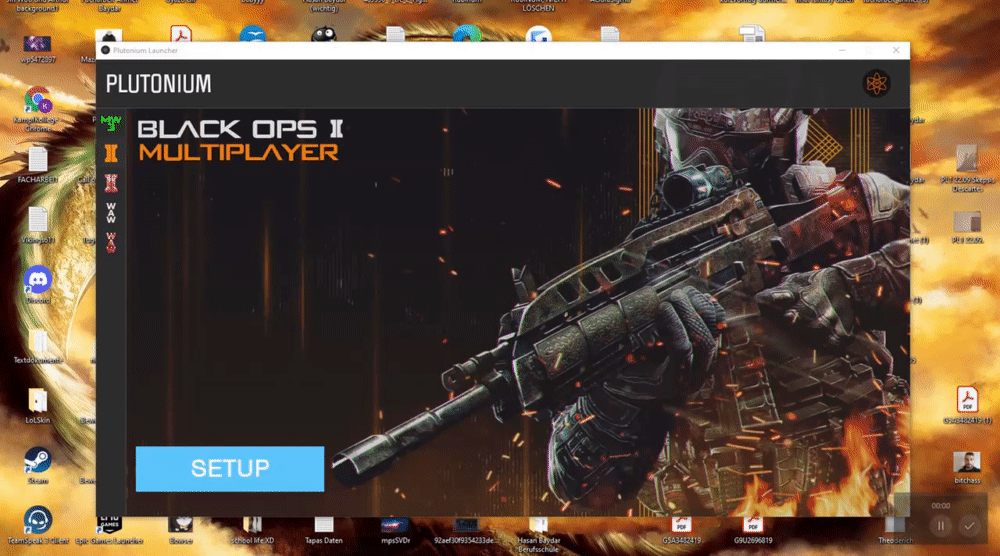The image size is (1000, 556).
Task: Open the Kampfkollege Chrome desktop shortcut
Action: pos(38,109)
